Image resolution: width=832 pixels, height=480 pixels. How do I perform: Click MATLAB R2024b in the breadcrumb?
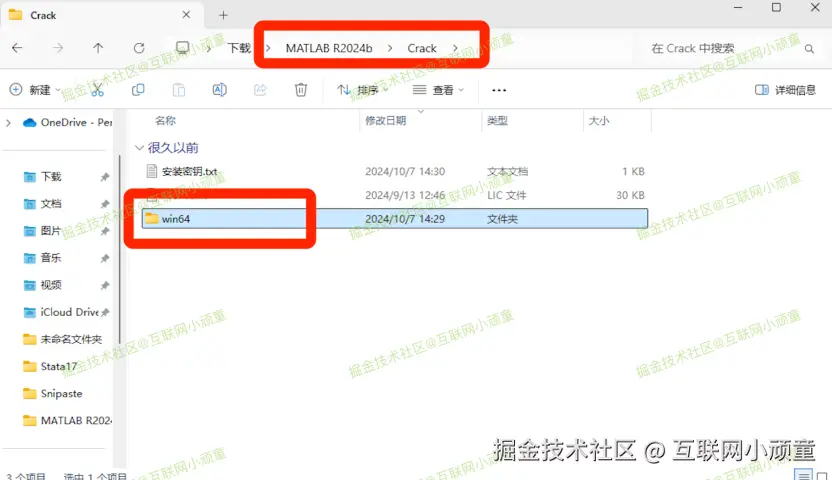pos(329,48)
